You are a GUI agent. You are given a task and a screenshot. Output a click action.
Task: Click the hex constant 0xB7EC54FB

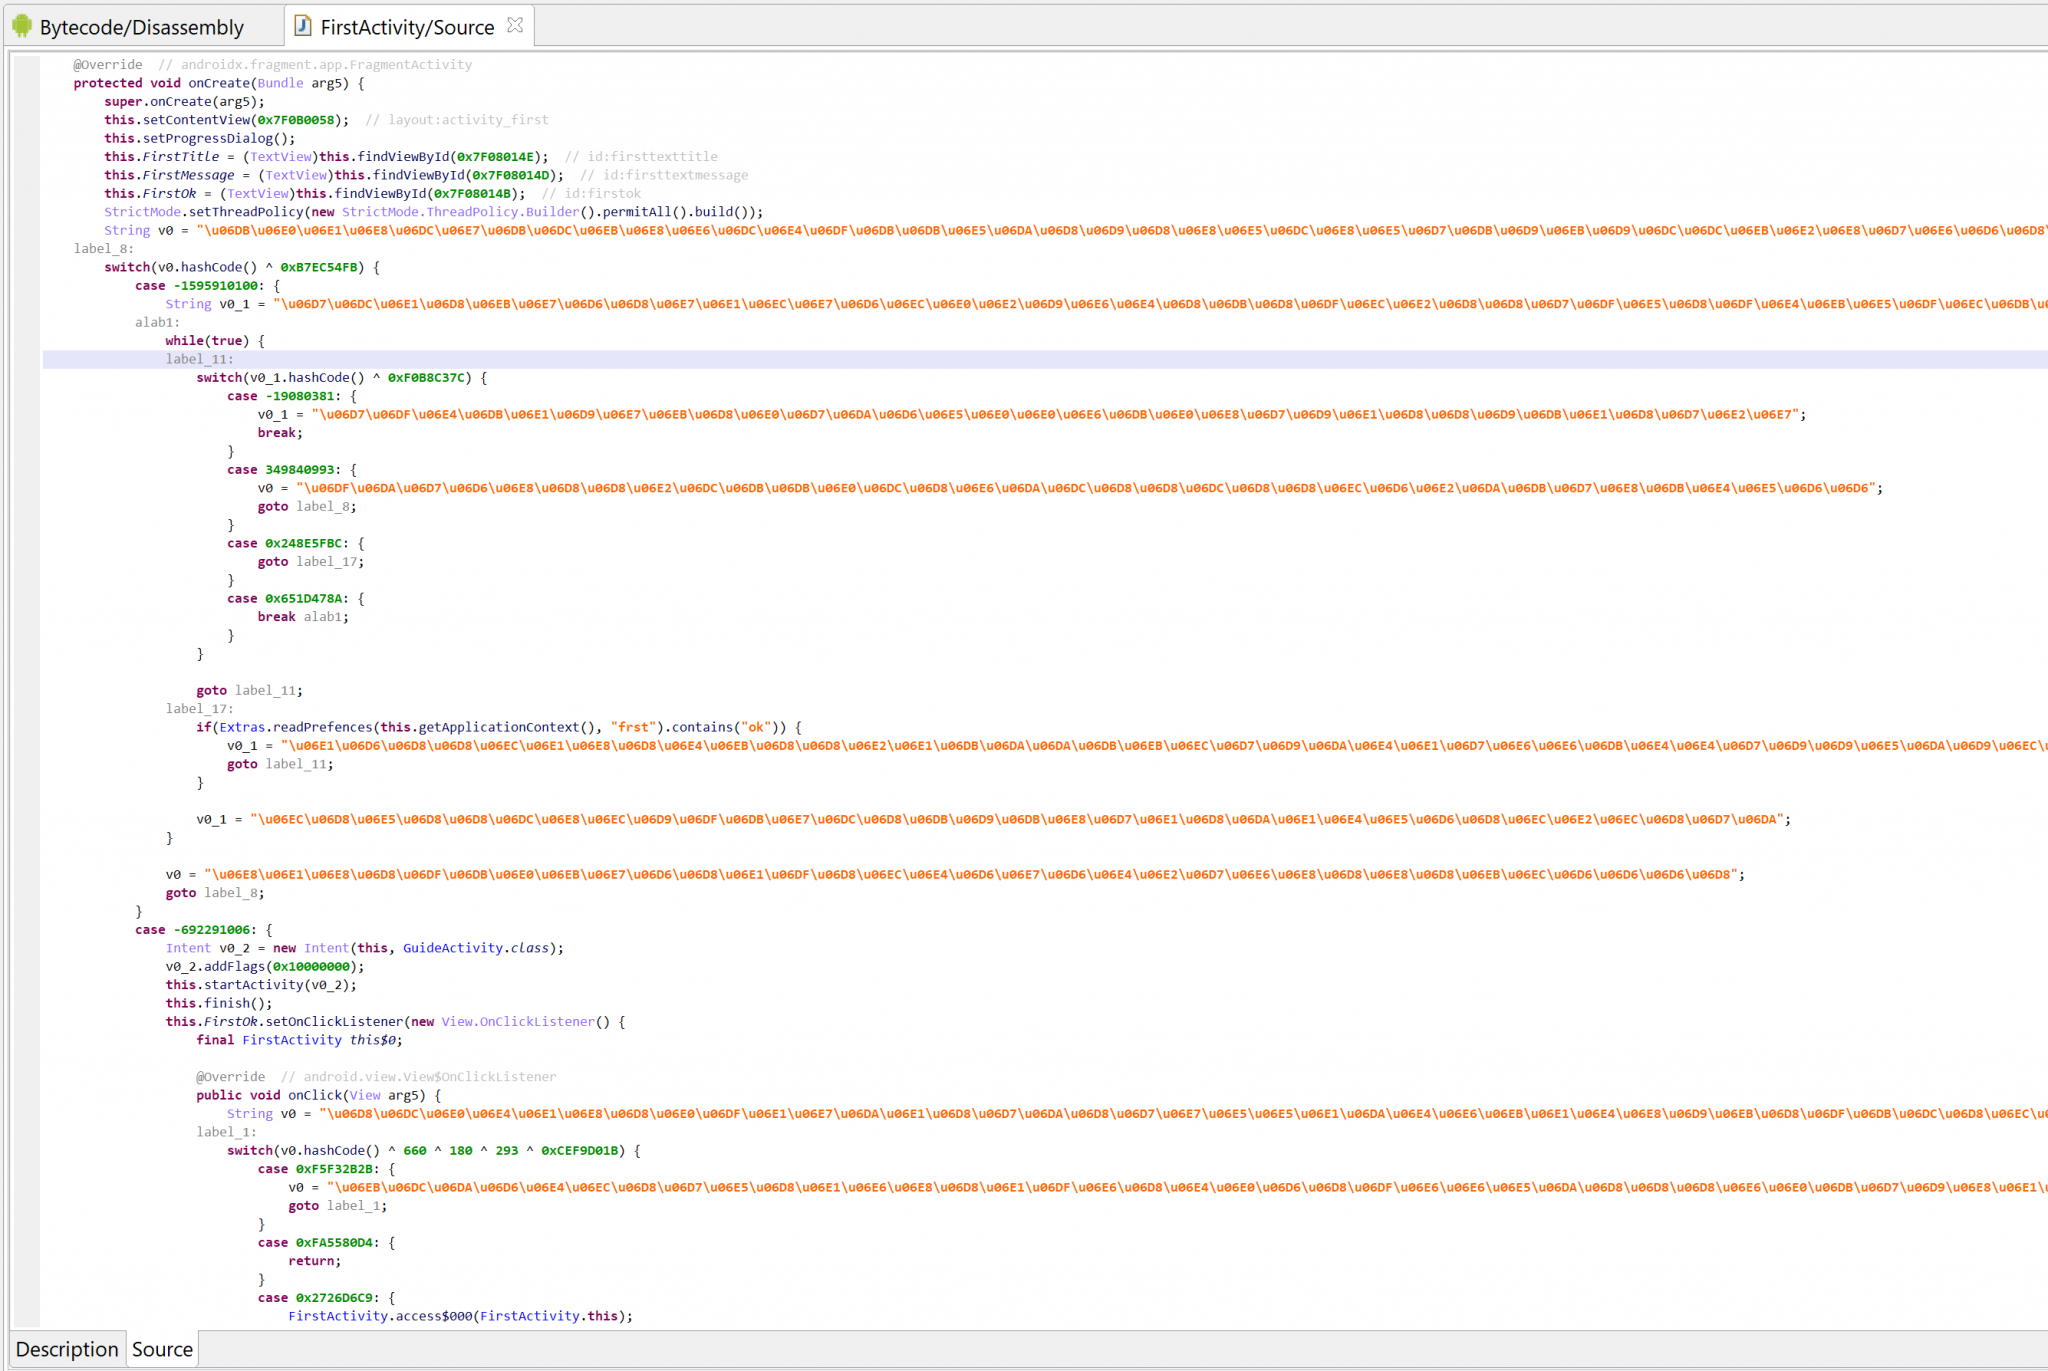pos(320,267)
